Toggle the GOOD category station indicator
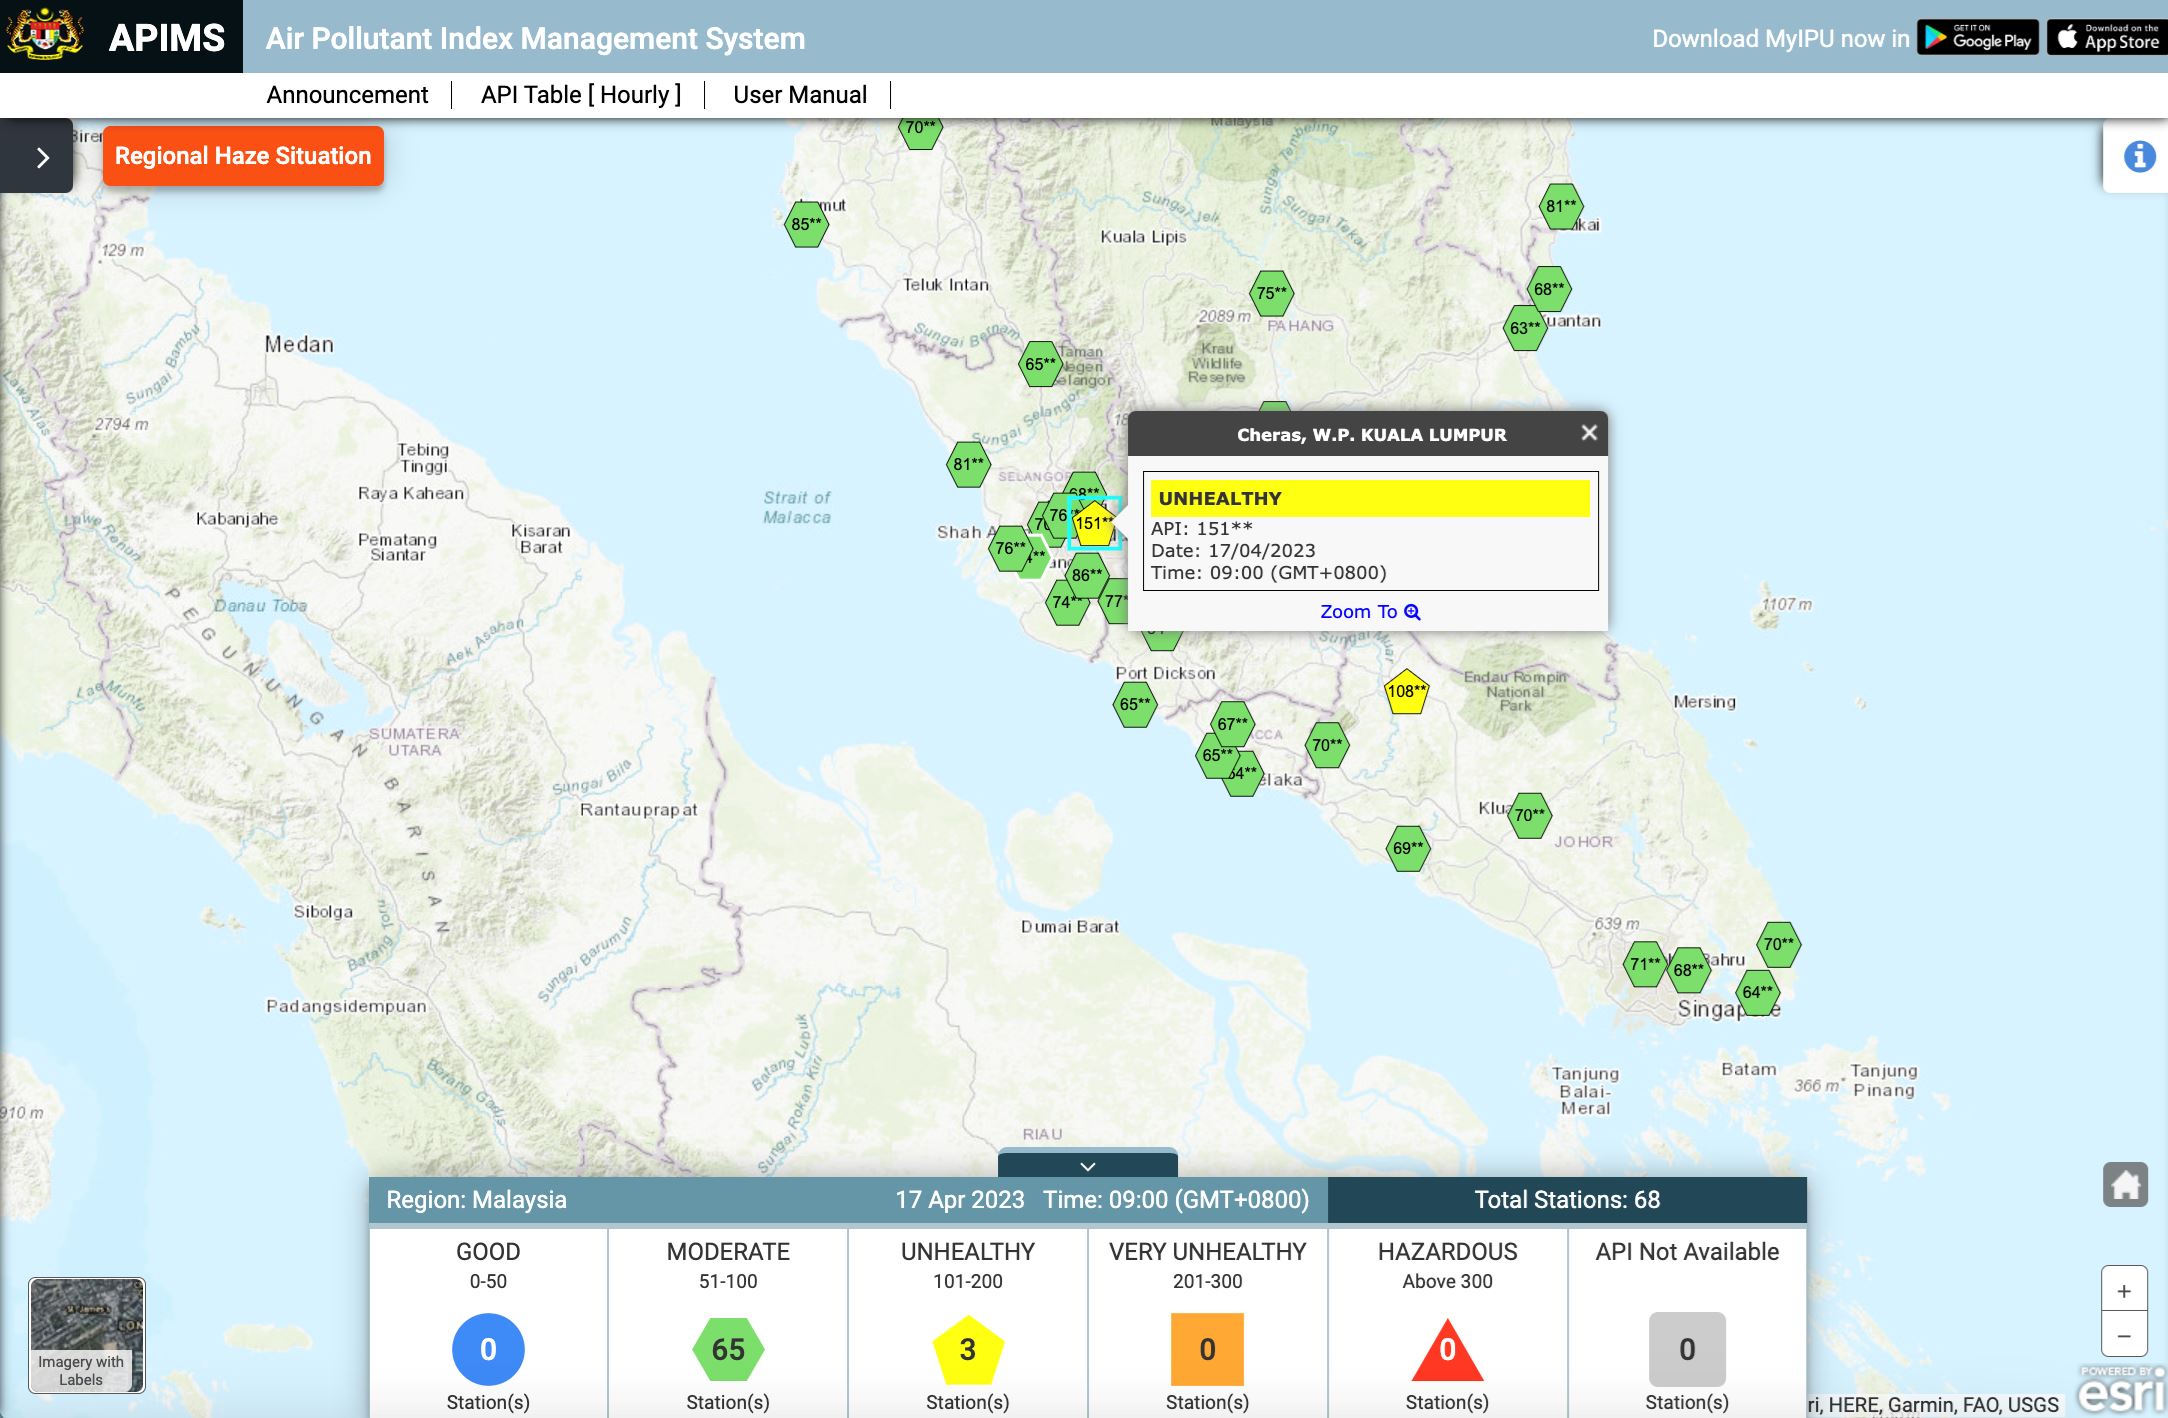2168x1418 pixels. coord(488,1348)
